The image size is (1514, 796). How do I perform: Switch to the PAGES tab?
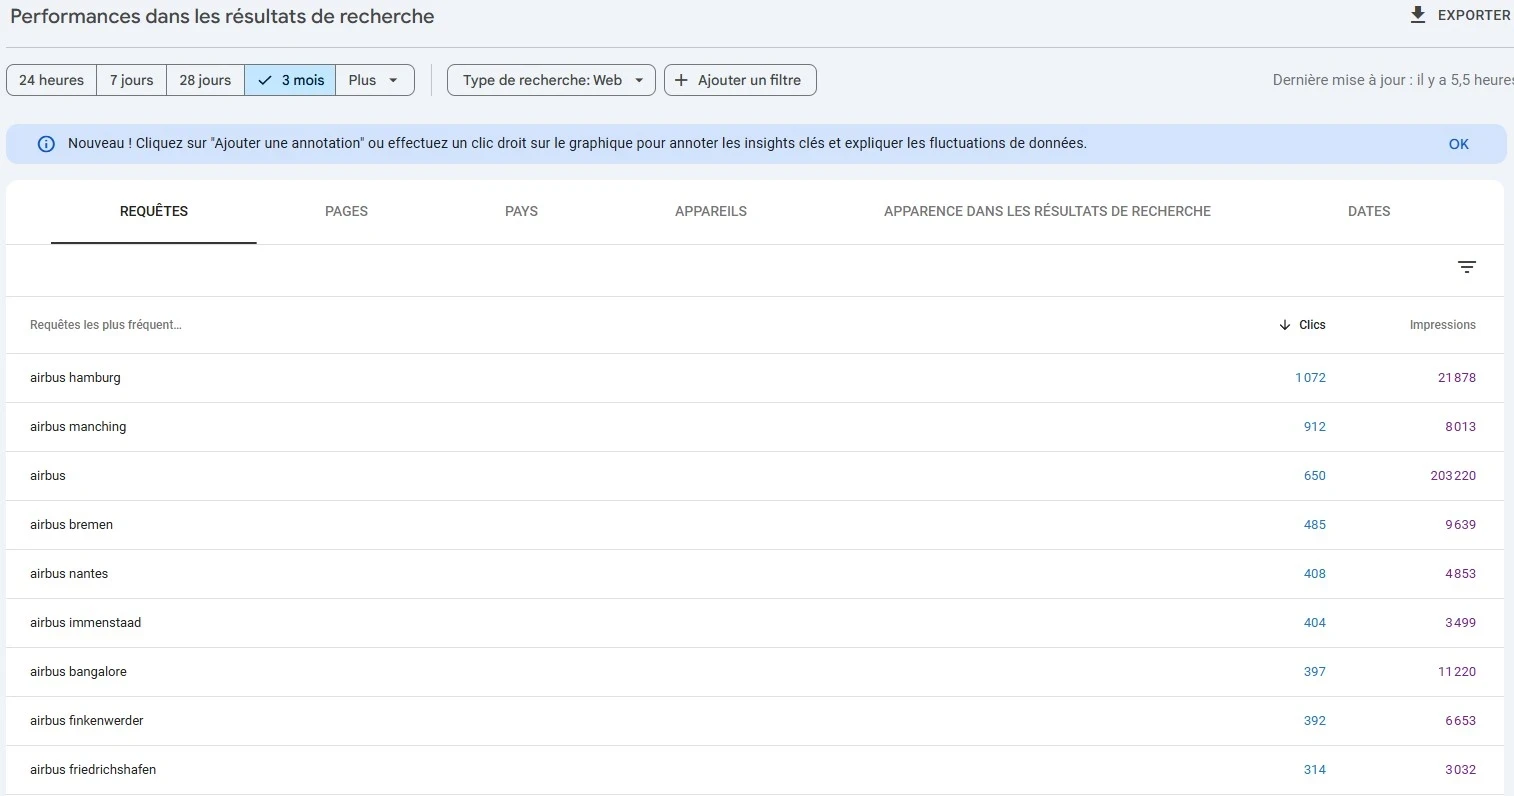click(346, 211)
